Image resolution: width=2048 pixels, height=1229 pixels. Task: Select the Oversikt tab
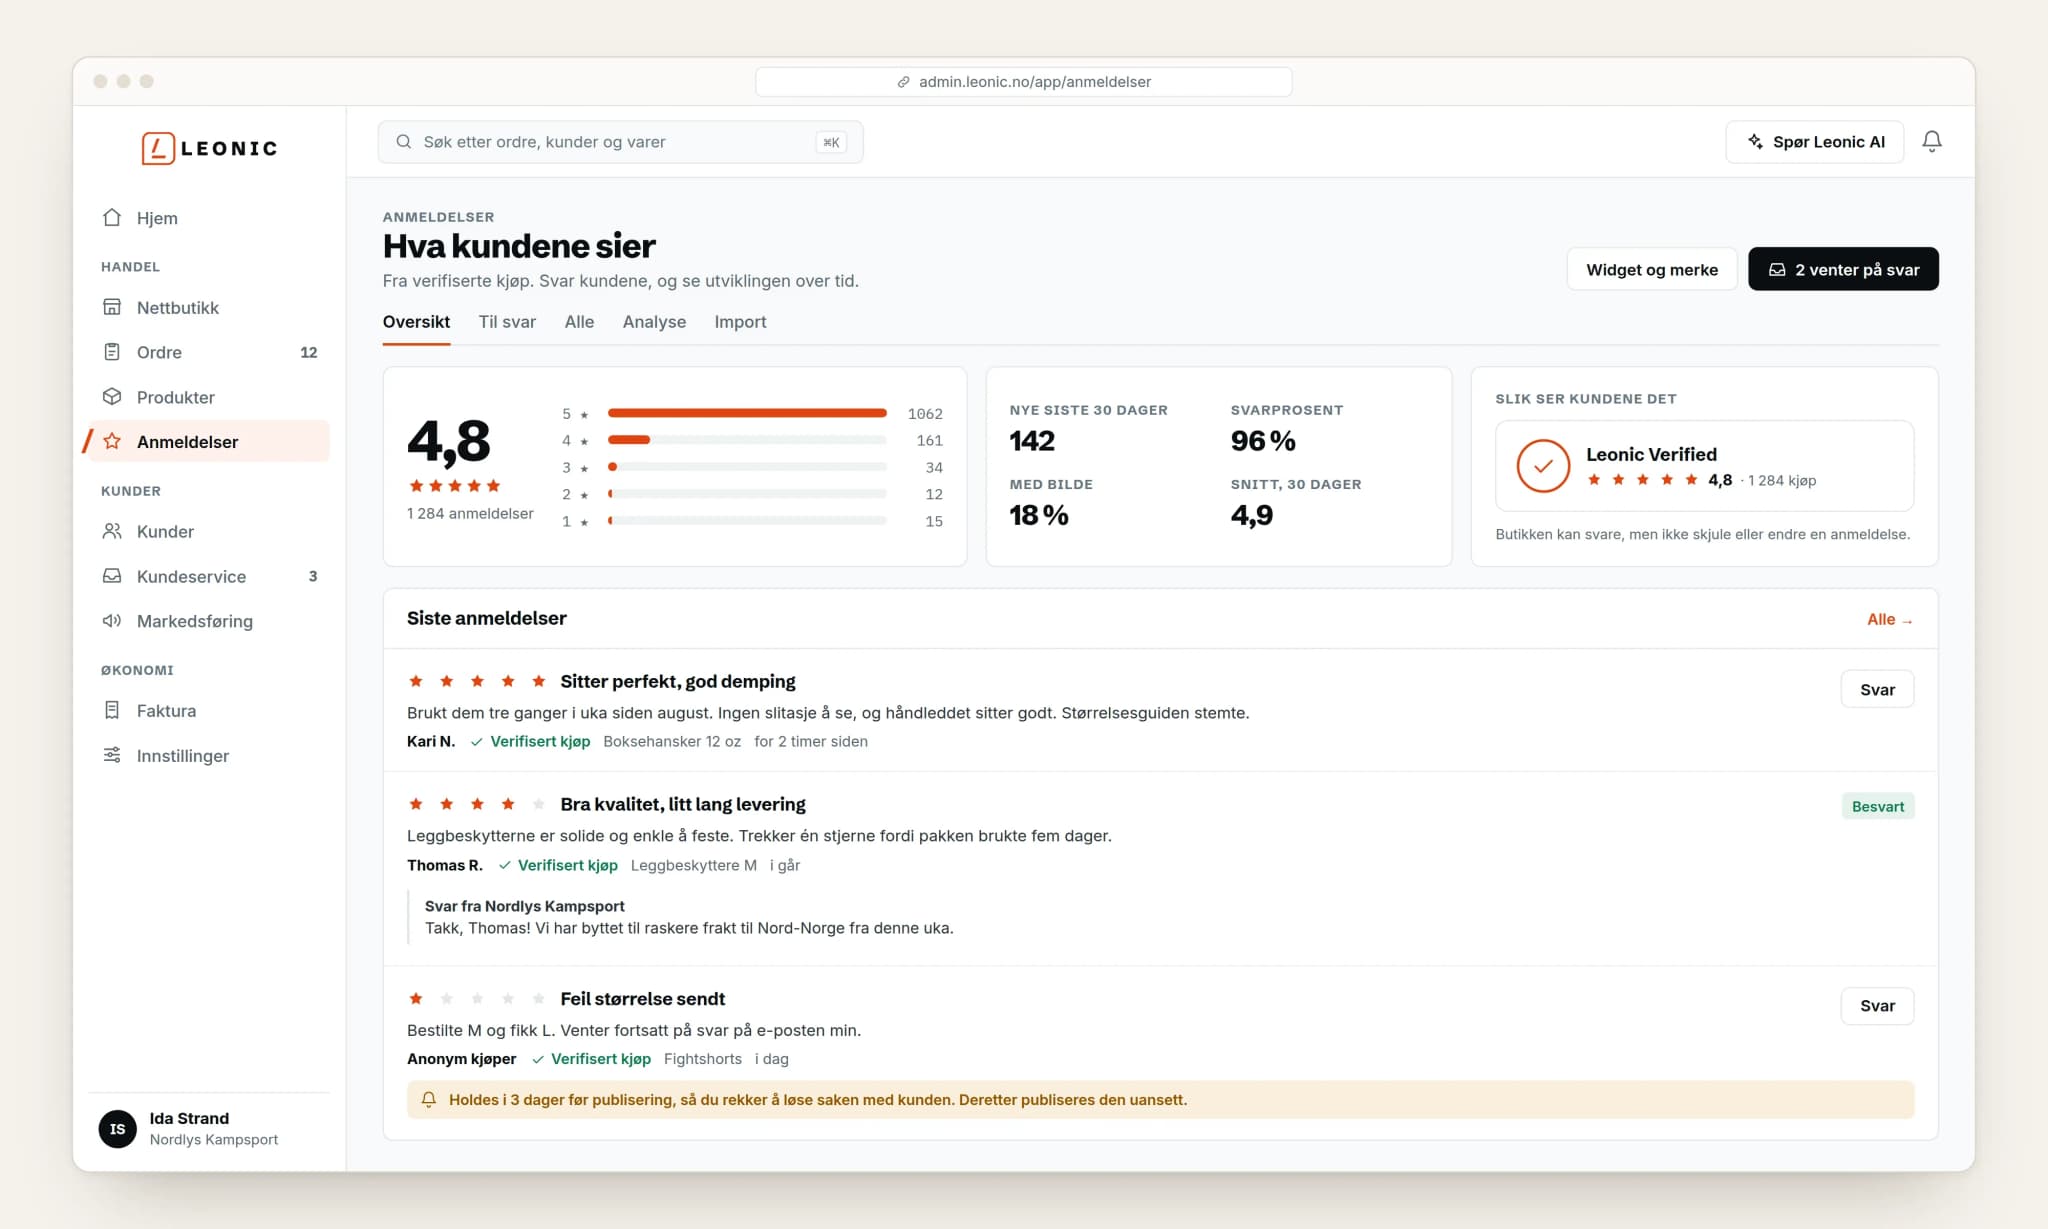pyautogui.click(x=416, y=322)
